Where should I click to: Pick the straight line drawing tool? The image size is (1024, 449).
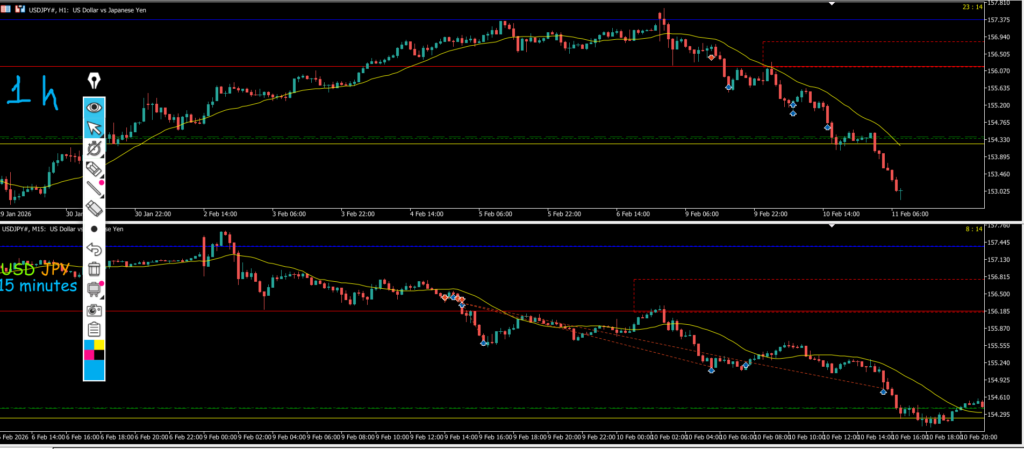pos(95,188)
